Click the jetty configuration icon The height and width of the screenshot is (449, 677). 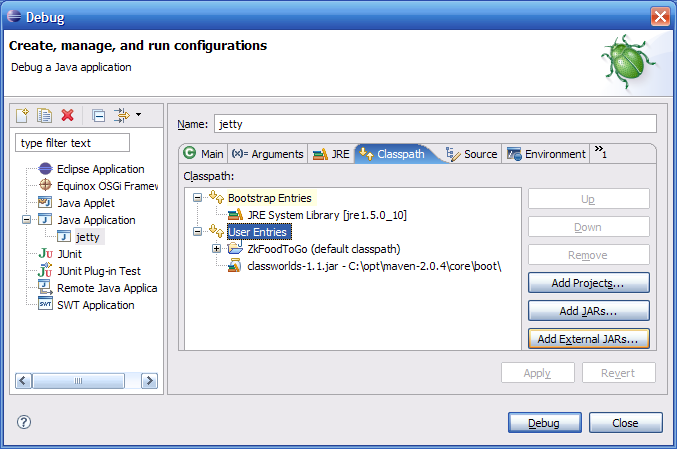(64, 237)
